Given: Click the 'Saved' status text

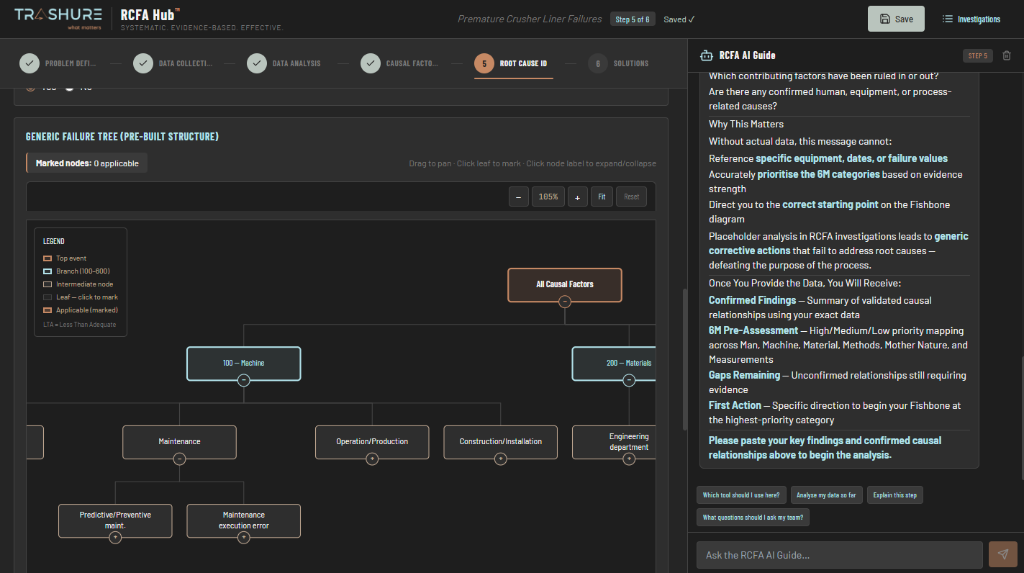Looking at the screenshot, I should click(679, 20).
